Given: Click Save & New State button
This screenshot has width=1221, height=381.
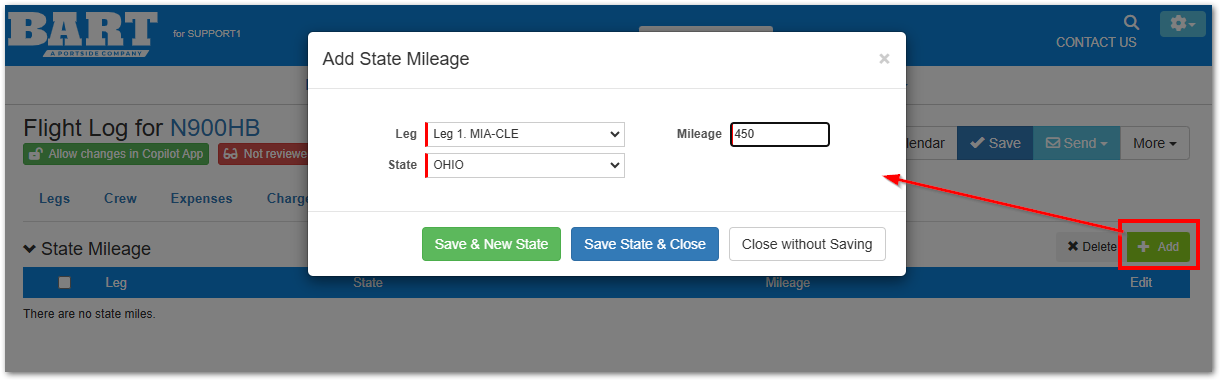Looking at the screenshot, I should (x=491, y=244).
